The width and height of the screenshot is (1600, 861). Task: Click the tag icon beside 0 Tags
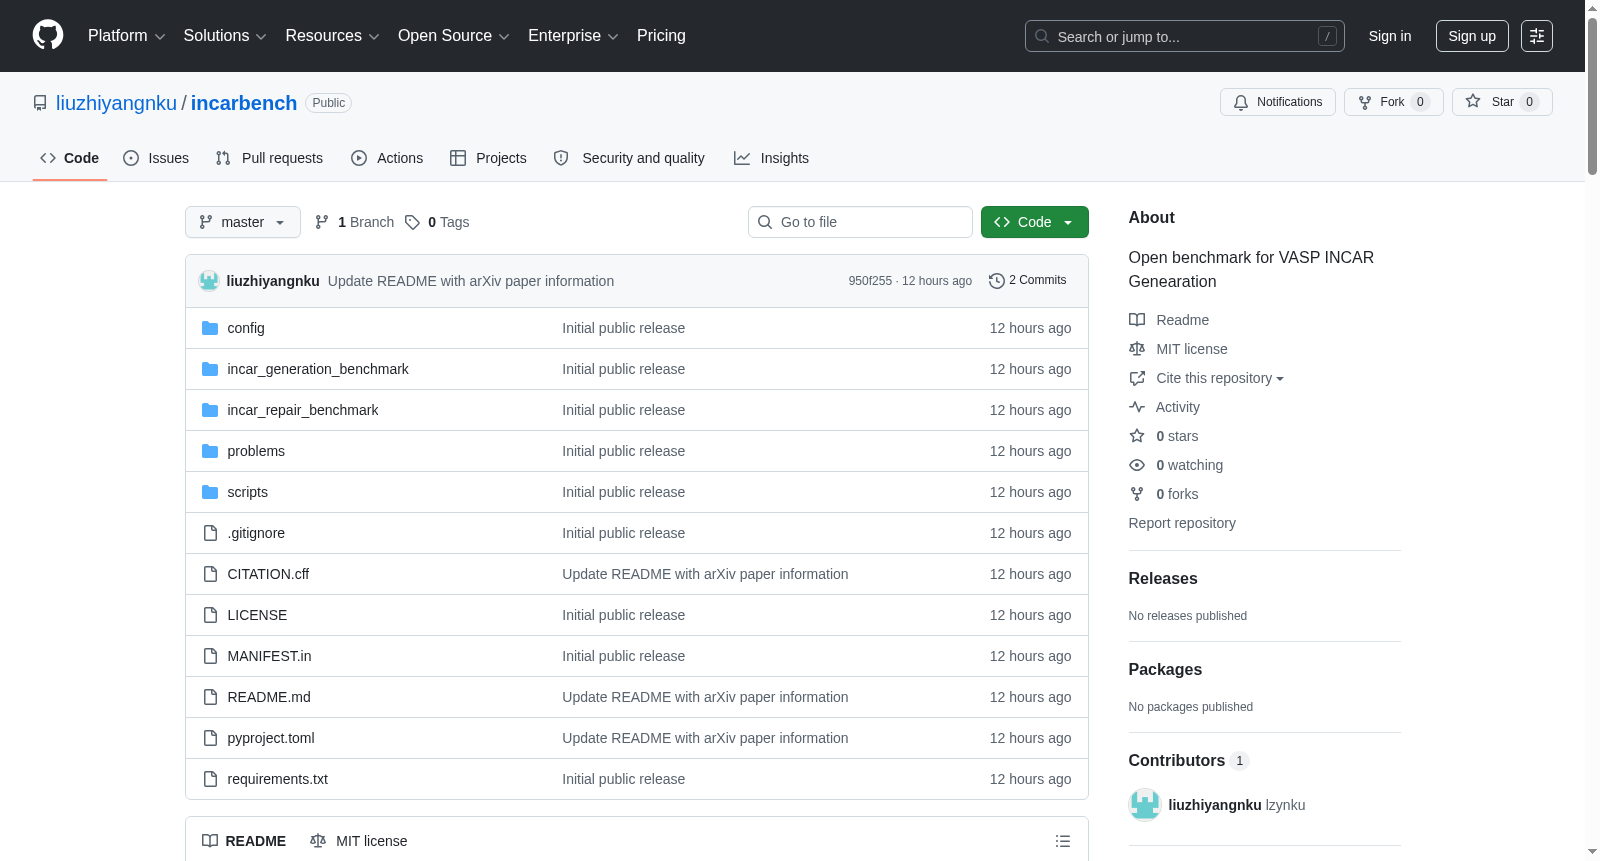(412, 222)
